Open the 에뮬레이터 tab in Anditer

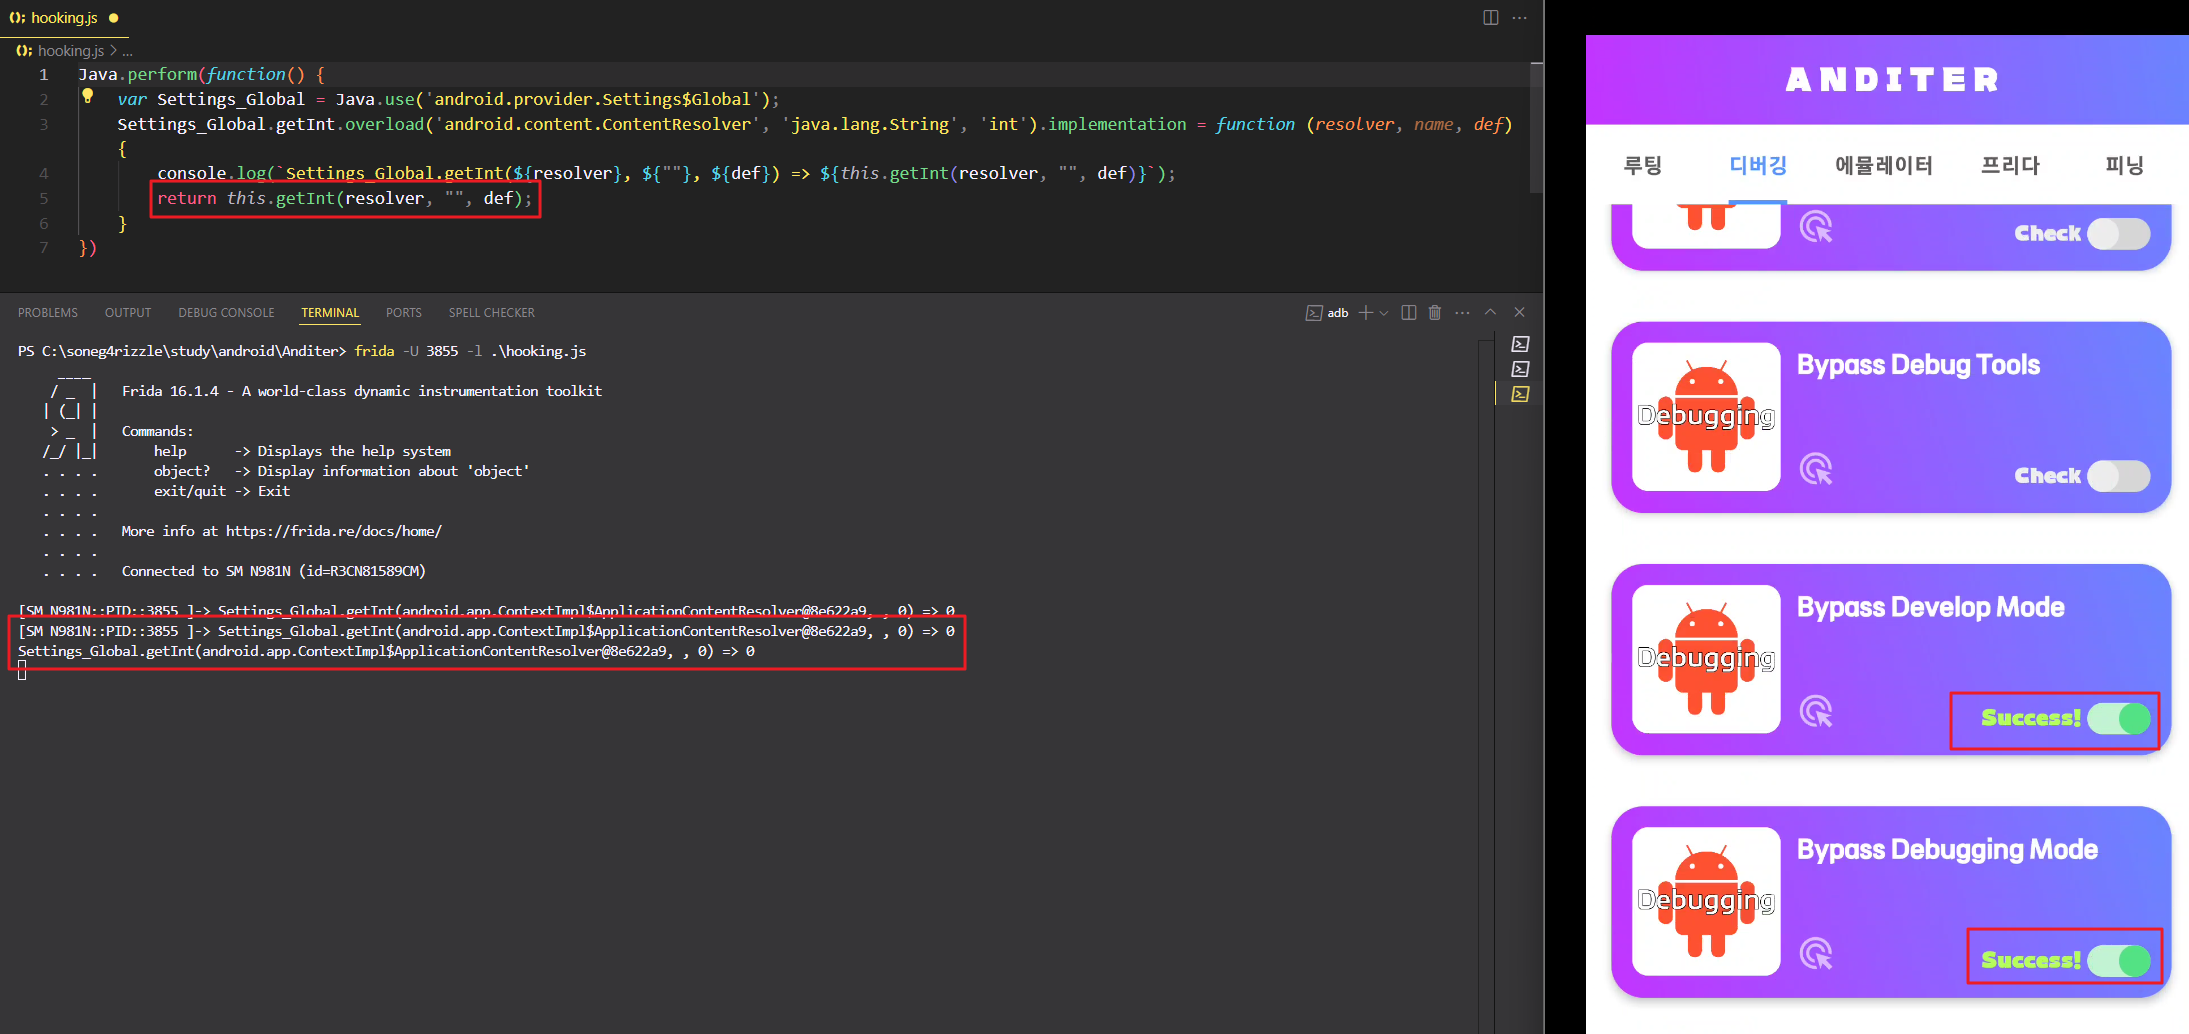point(1884,165)
